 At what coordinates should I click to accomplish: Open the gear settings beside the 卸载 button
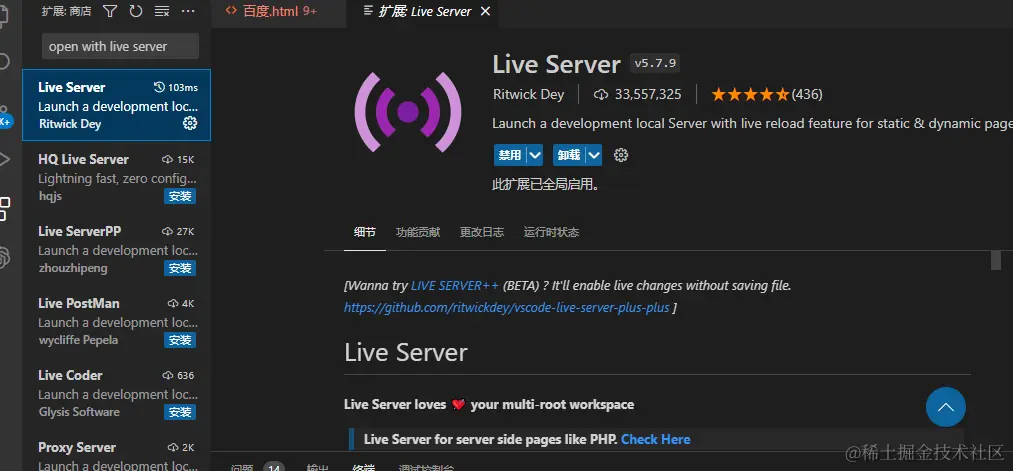pyautogui.click(x=621, y=155)
